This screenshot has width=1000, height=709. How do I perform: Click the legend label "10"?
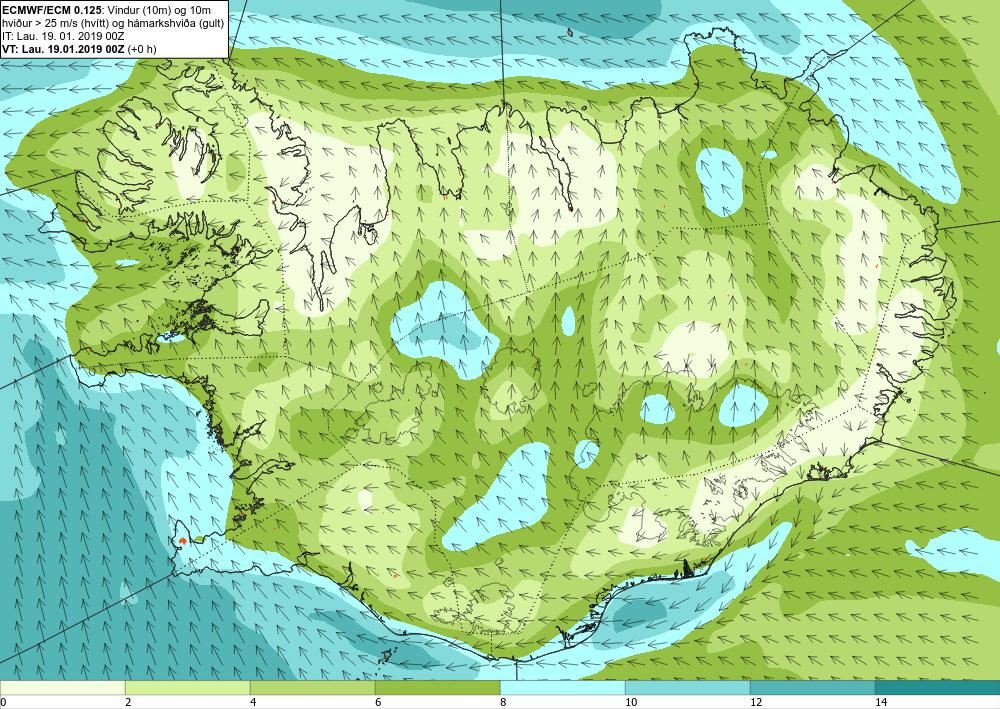[x=630, y=702]
